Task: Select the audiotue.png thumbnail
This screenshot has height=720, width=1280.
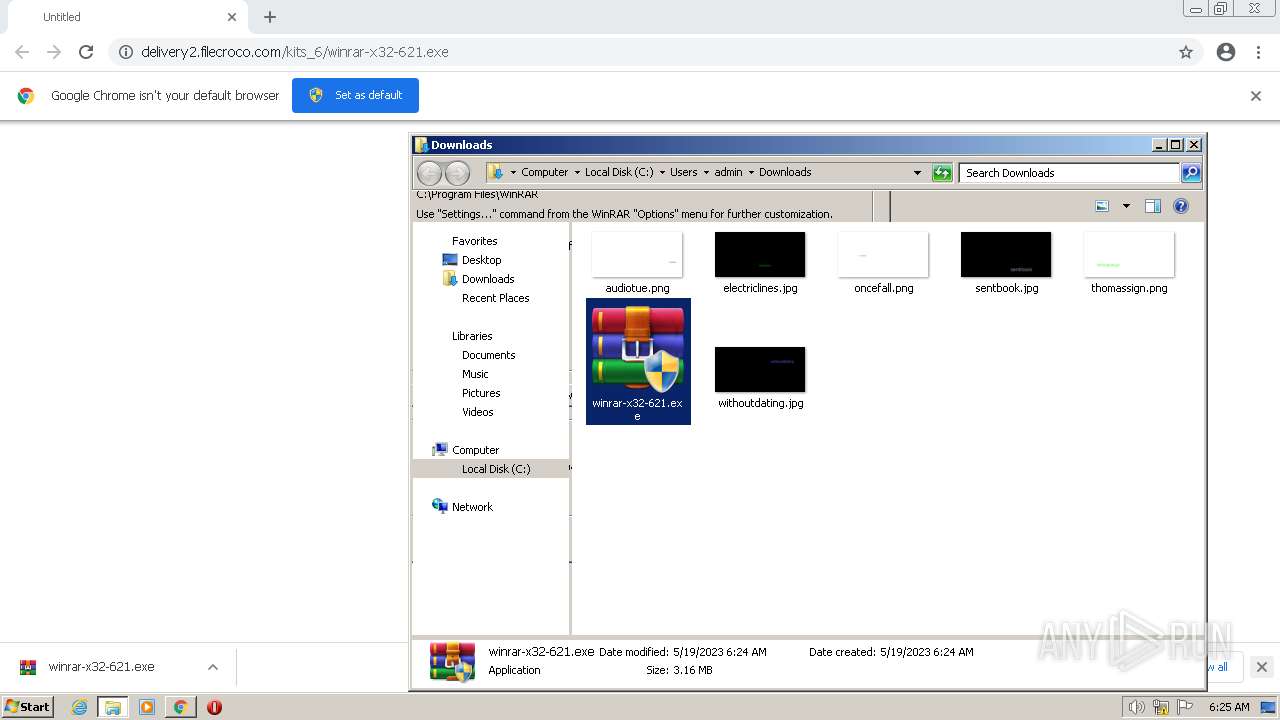Action: point(637,255)
